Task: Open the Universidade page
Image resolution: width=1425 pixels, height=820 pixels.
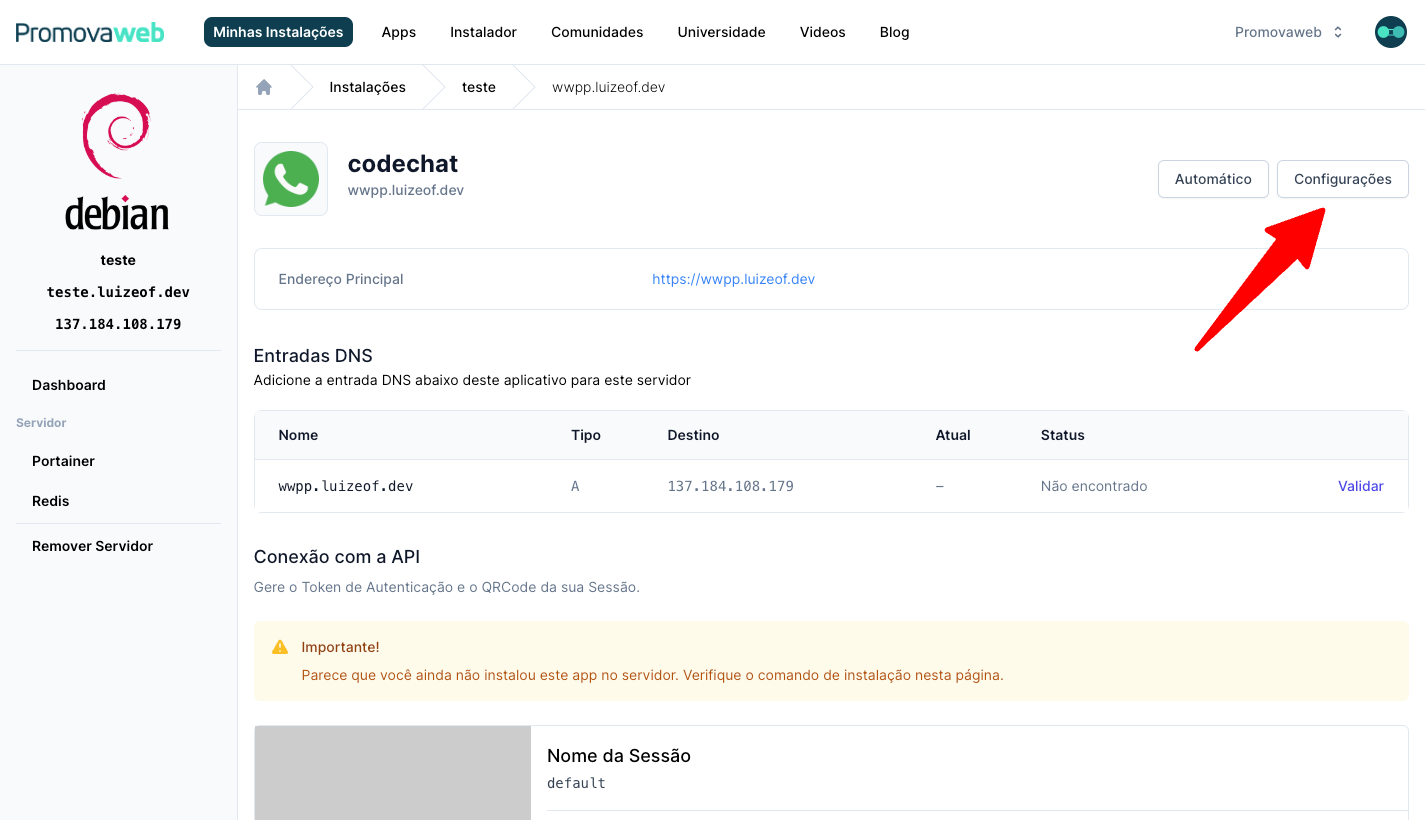Action: [721, 32]
